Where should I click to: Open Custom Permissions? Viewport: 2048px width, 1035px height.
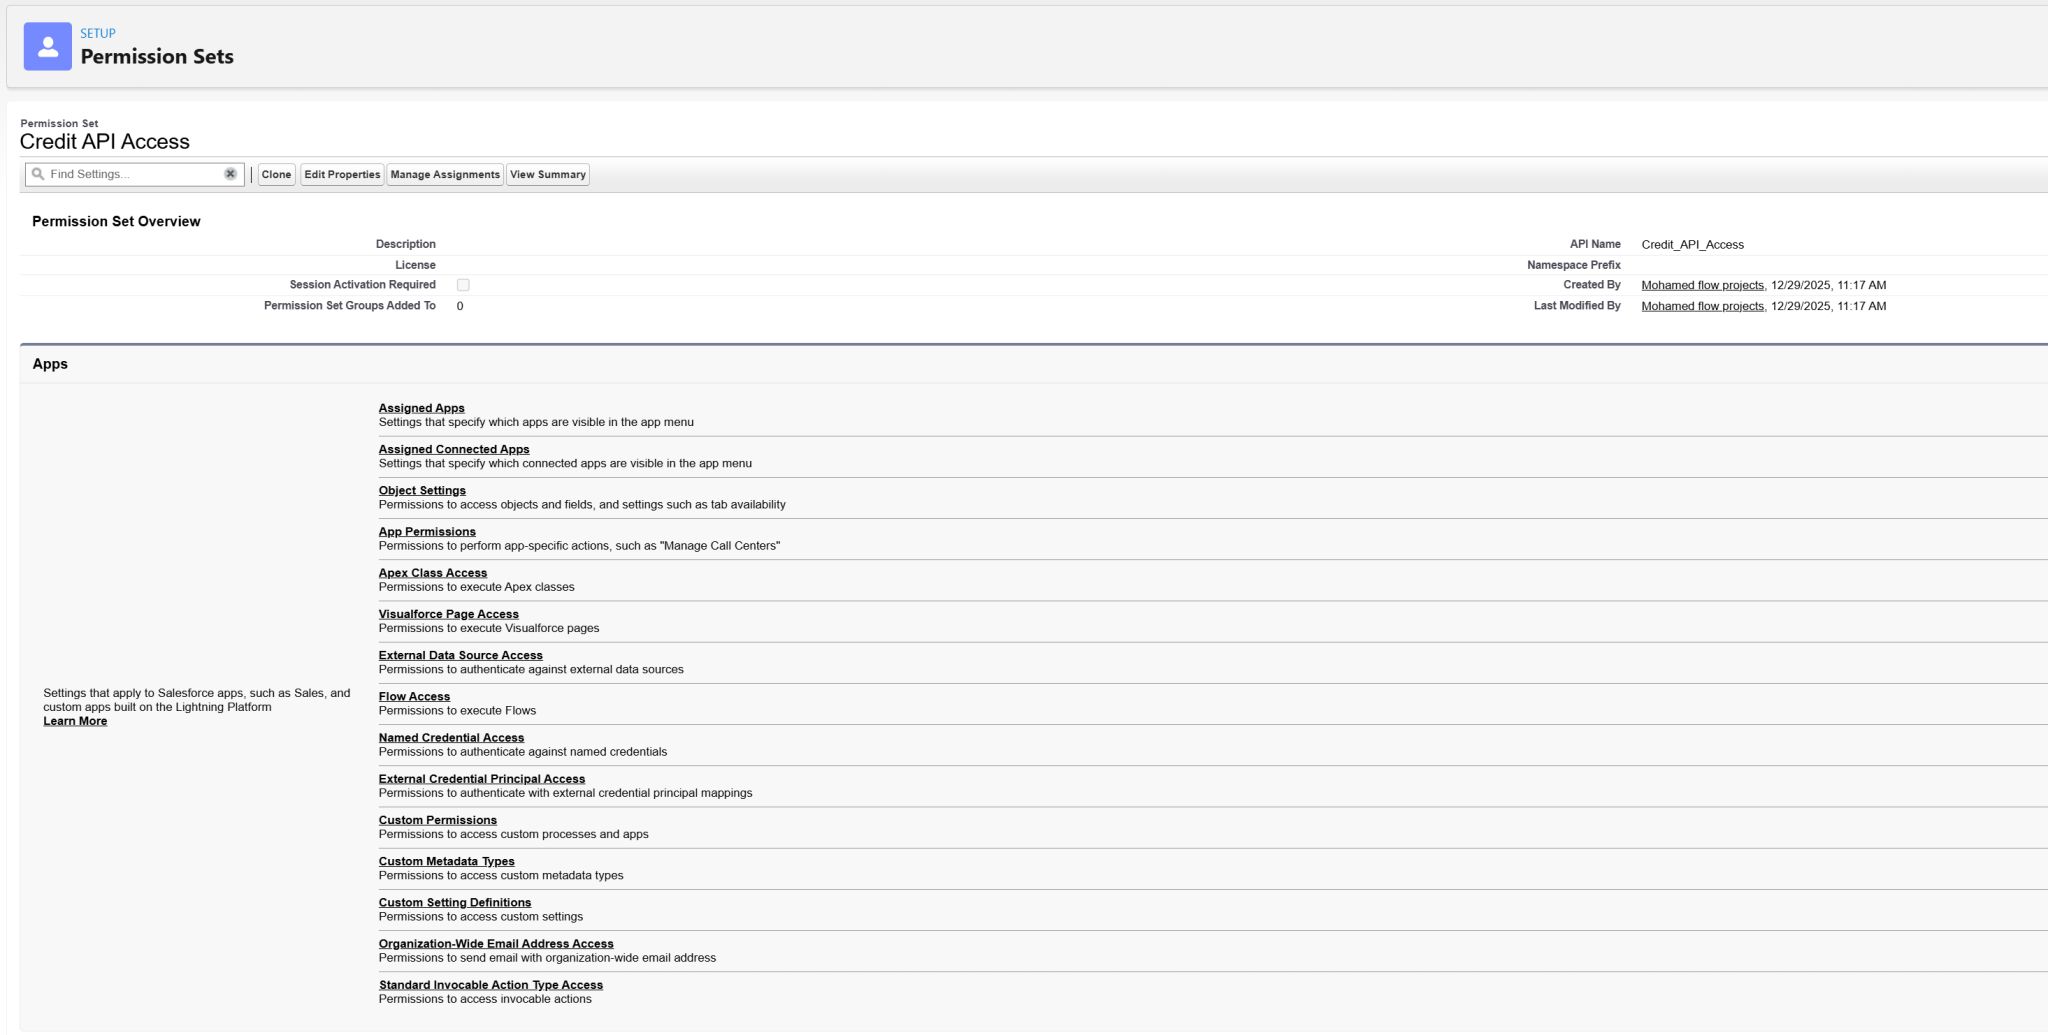point(438,820)
